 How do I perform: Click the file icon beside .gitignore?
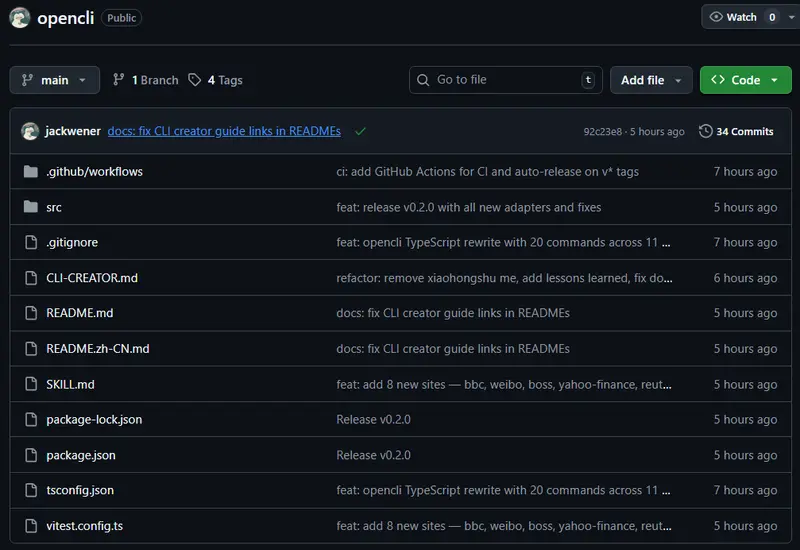pos(31,242)
